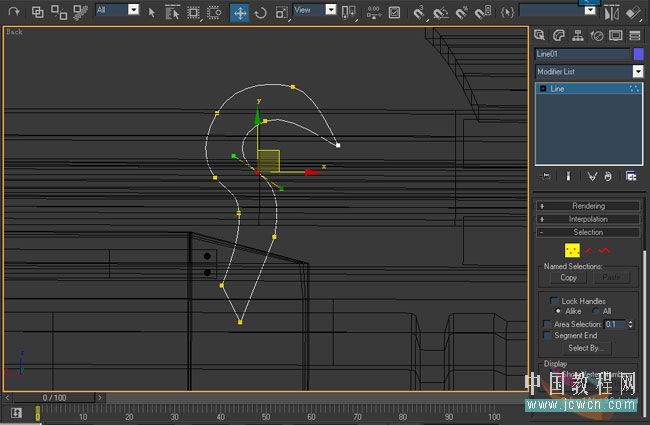Viewport: 650px width, 425px height.
Task: Click the time slider next frame arrow
Action: (99, 398)
